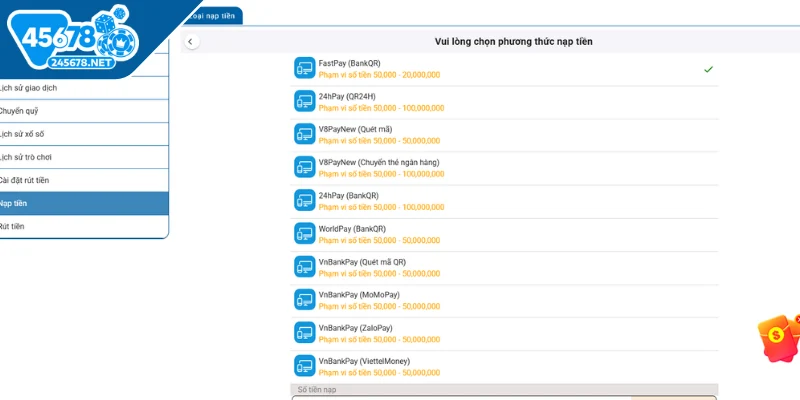Click the 45678 site logo
Screen dimensions: 800x400
pos(73,40)
